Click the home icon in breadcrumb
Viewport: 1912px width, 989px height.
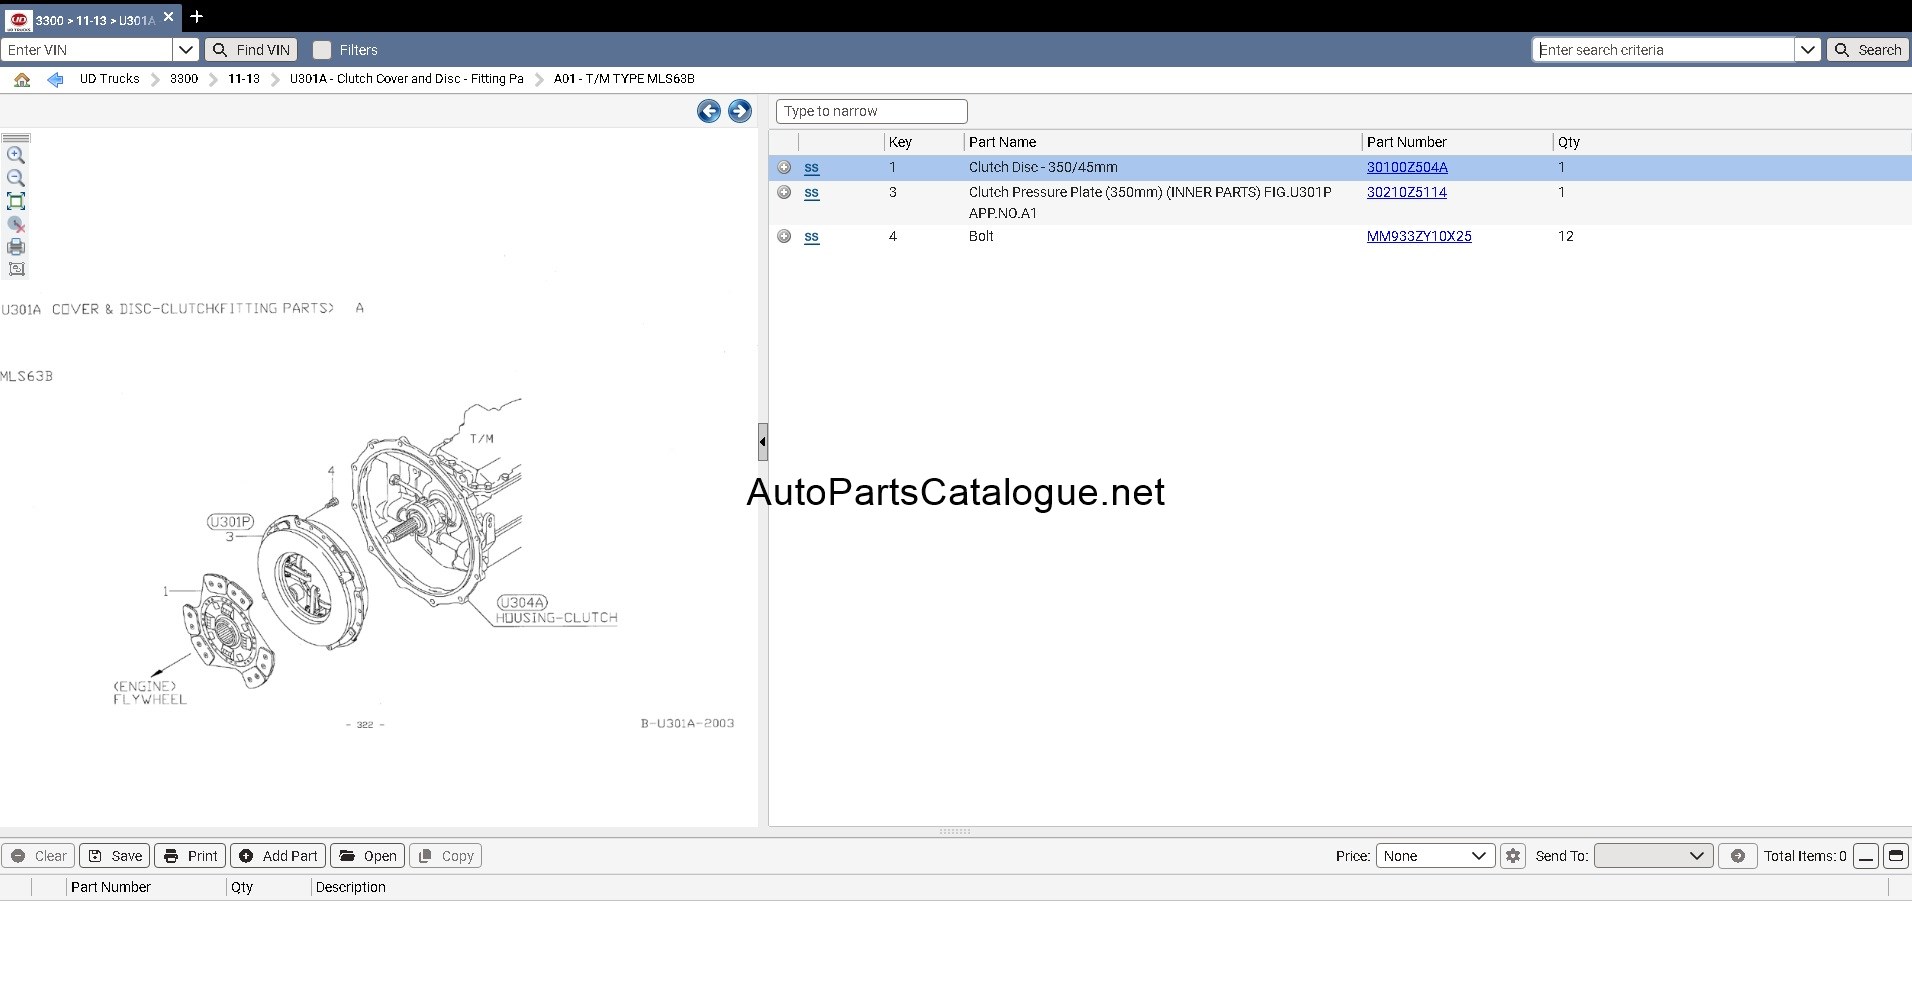[x=22, y=79]
